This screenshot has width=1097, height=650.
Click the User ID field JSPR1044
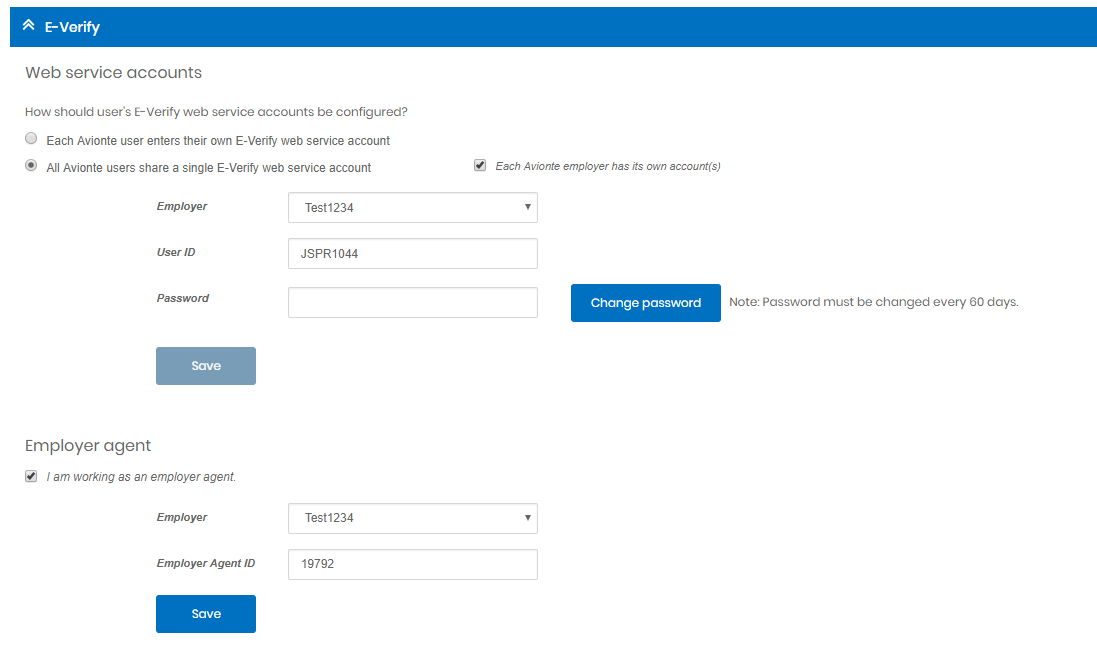(x=413, y=253)
